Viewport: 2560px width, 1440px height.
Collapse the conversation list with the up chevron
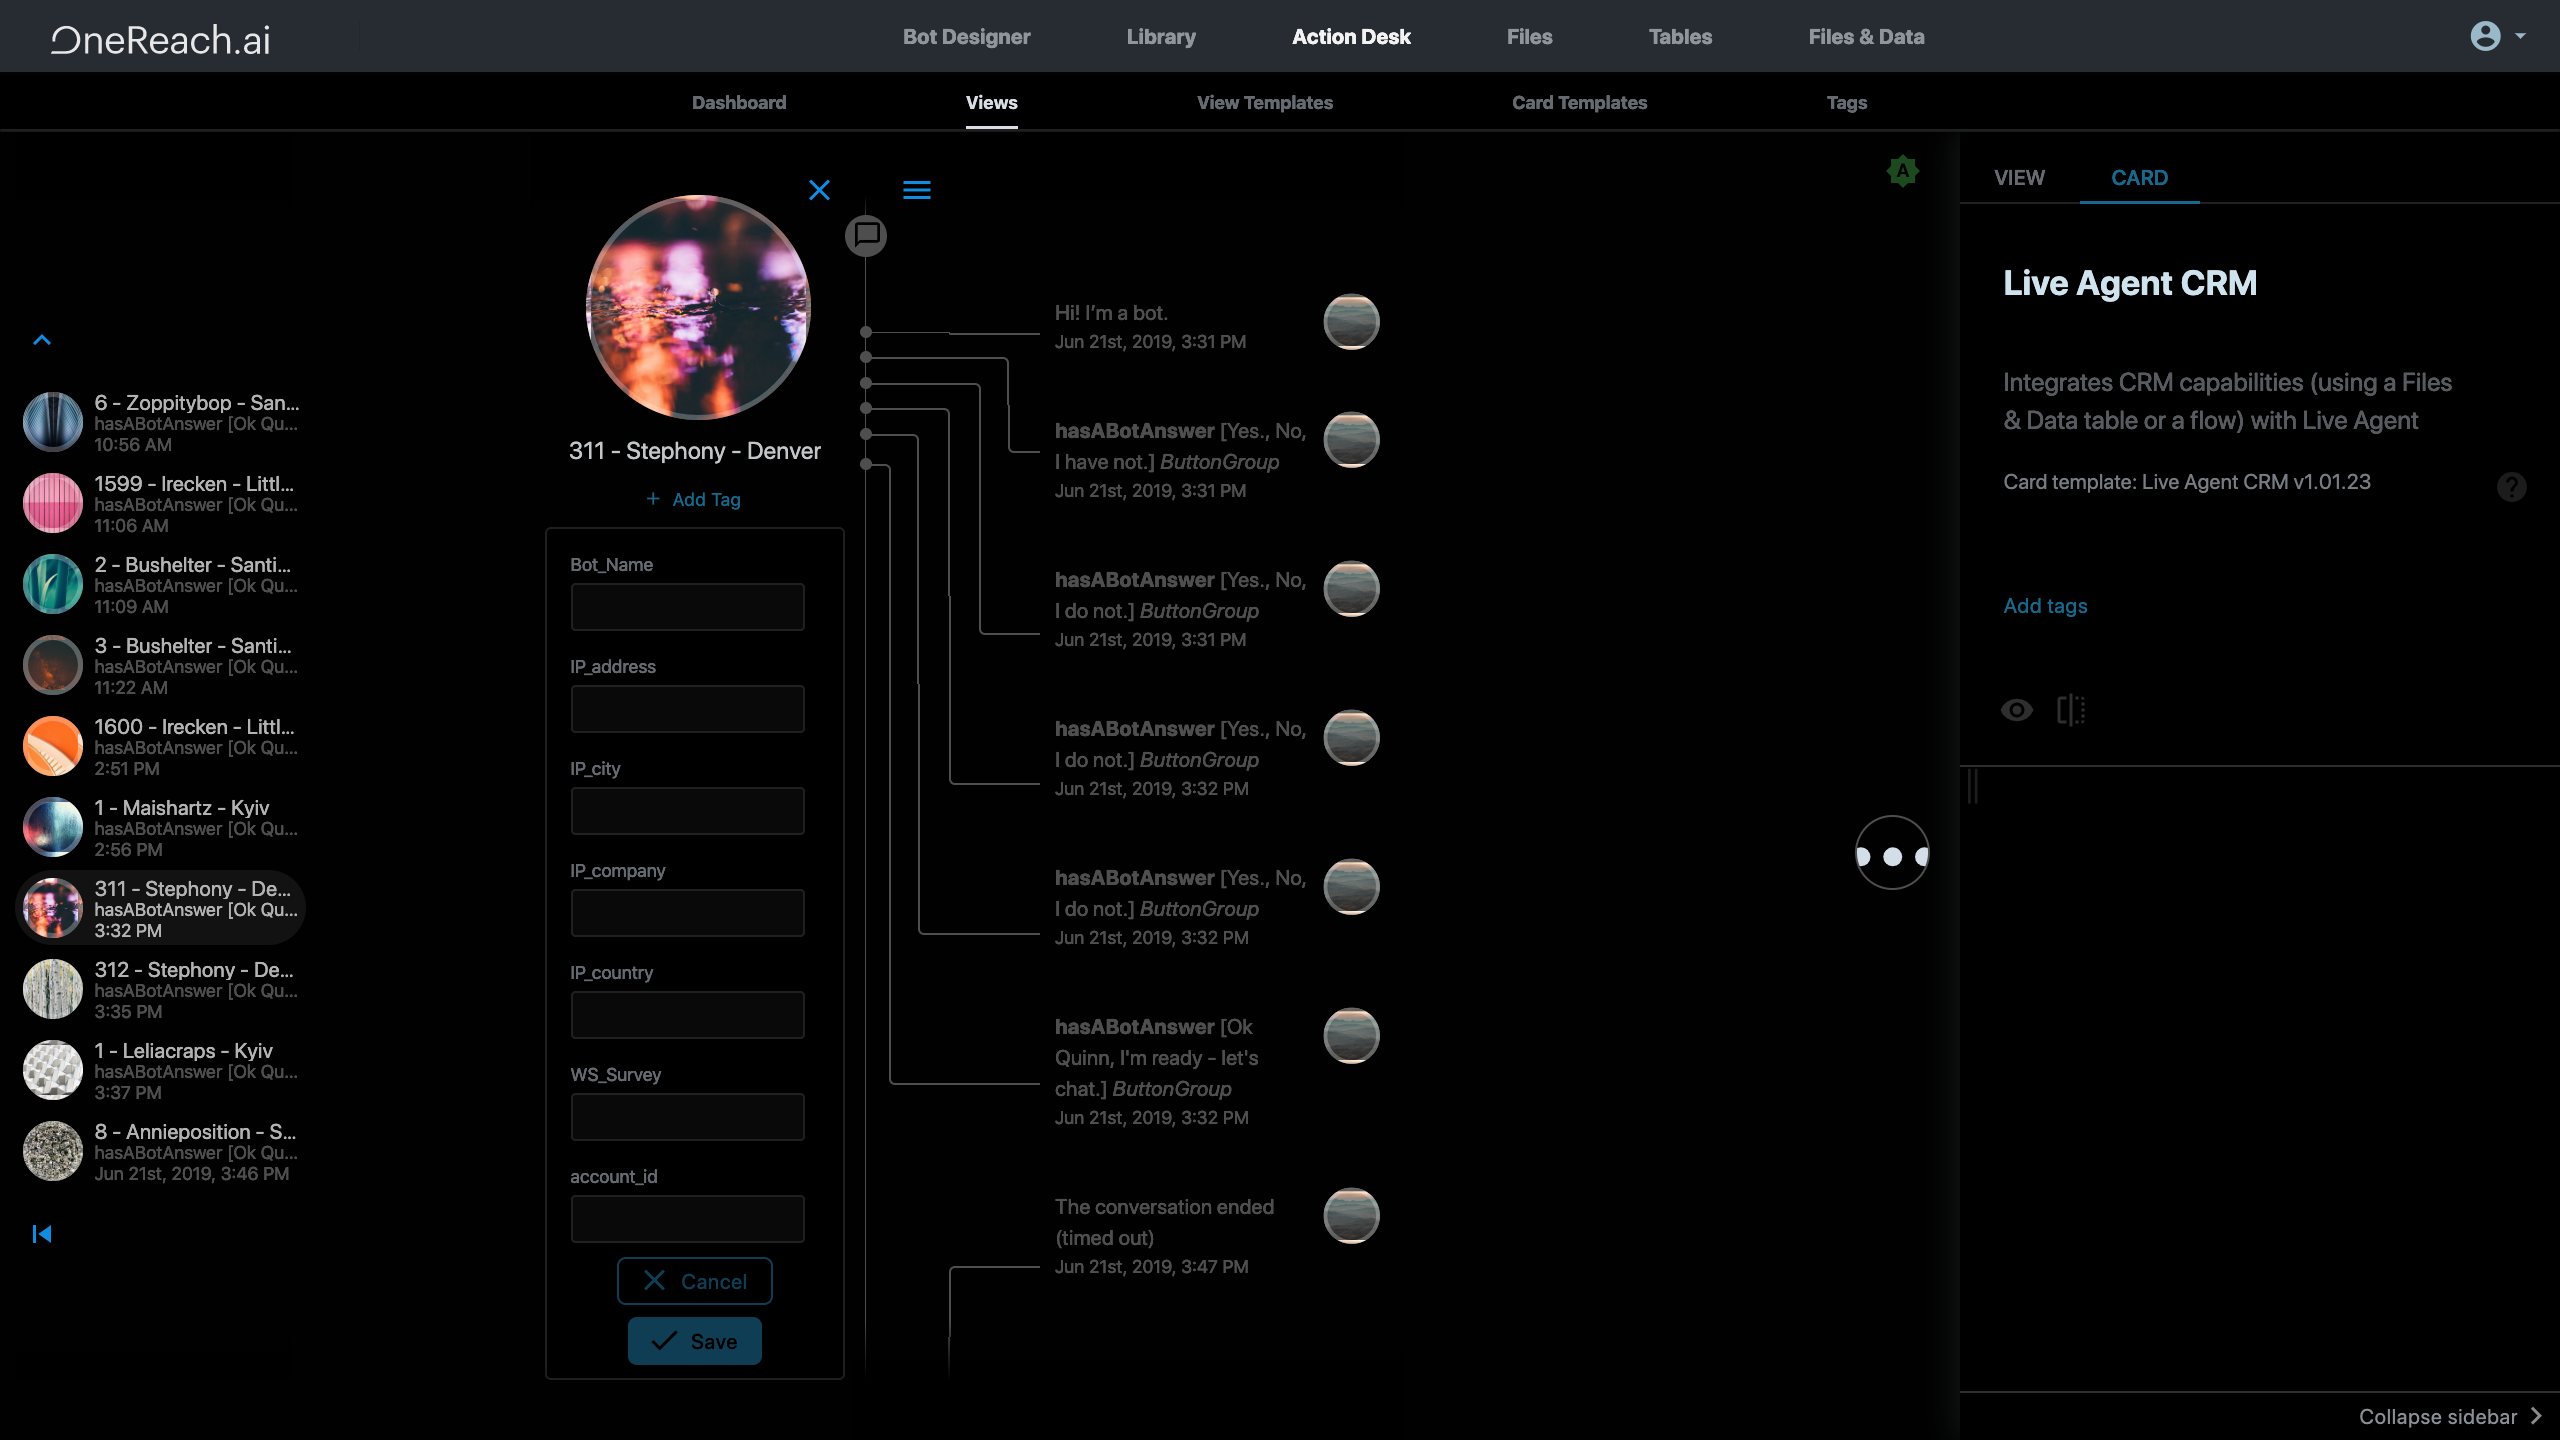click(x=42, y=340)
